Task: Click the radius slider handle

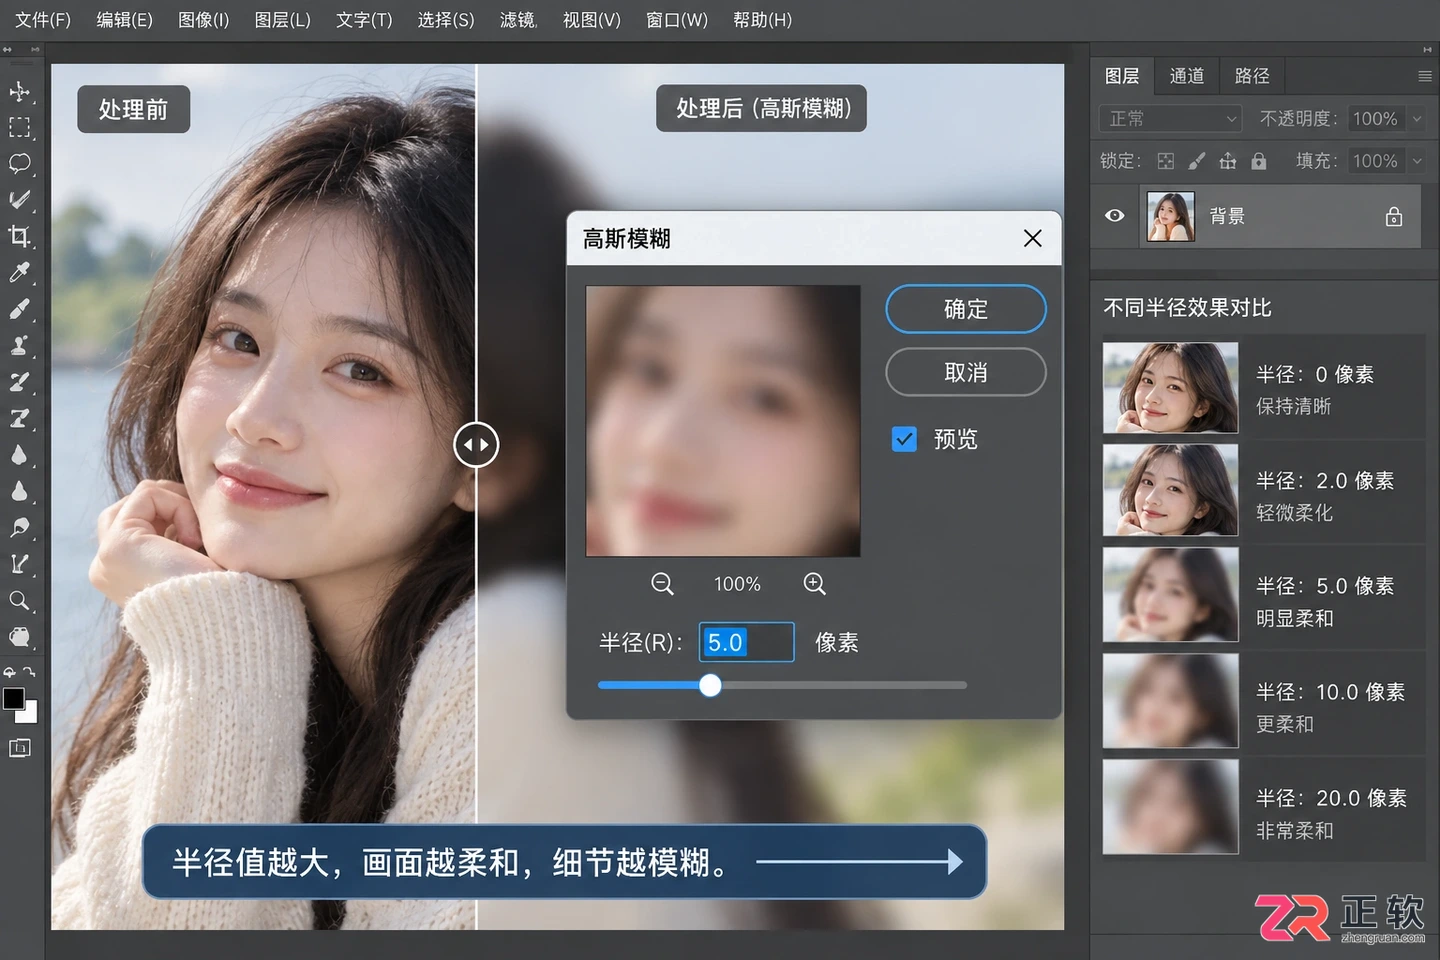Action: (710, 685)
